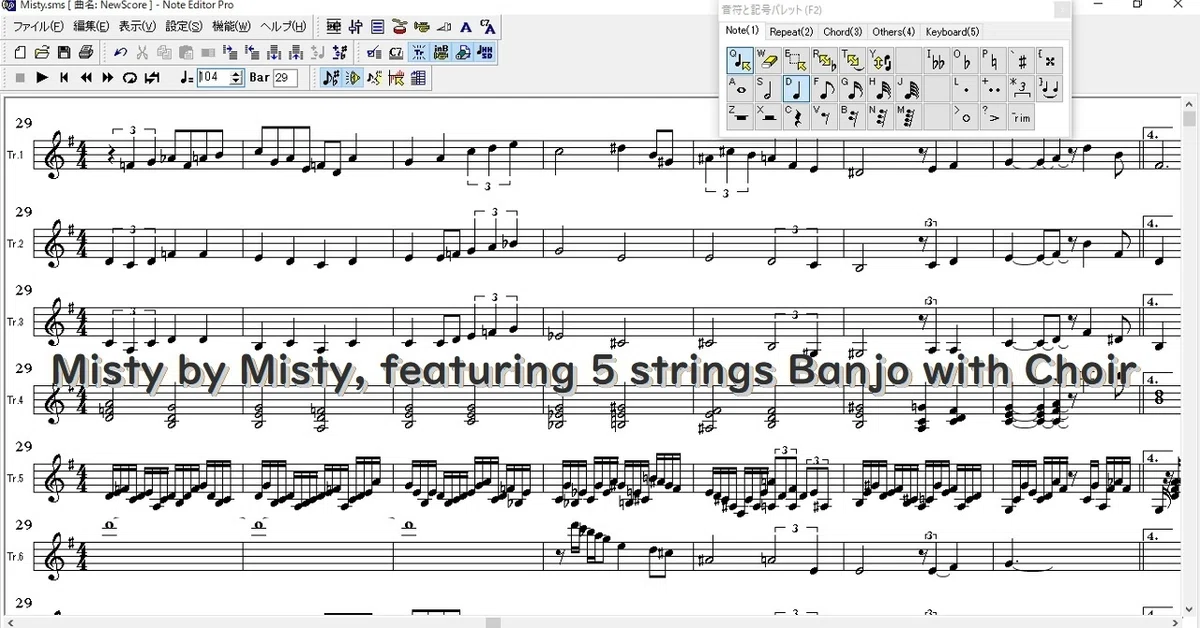Start playback with the play button
The height and width of the screenshot is (628, 1200).
coord(42,77)
